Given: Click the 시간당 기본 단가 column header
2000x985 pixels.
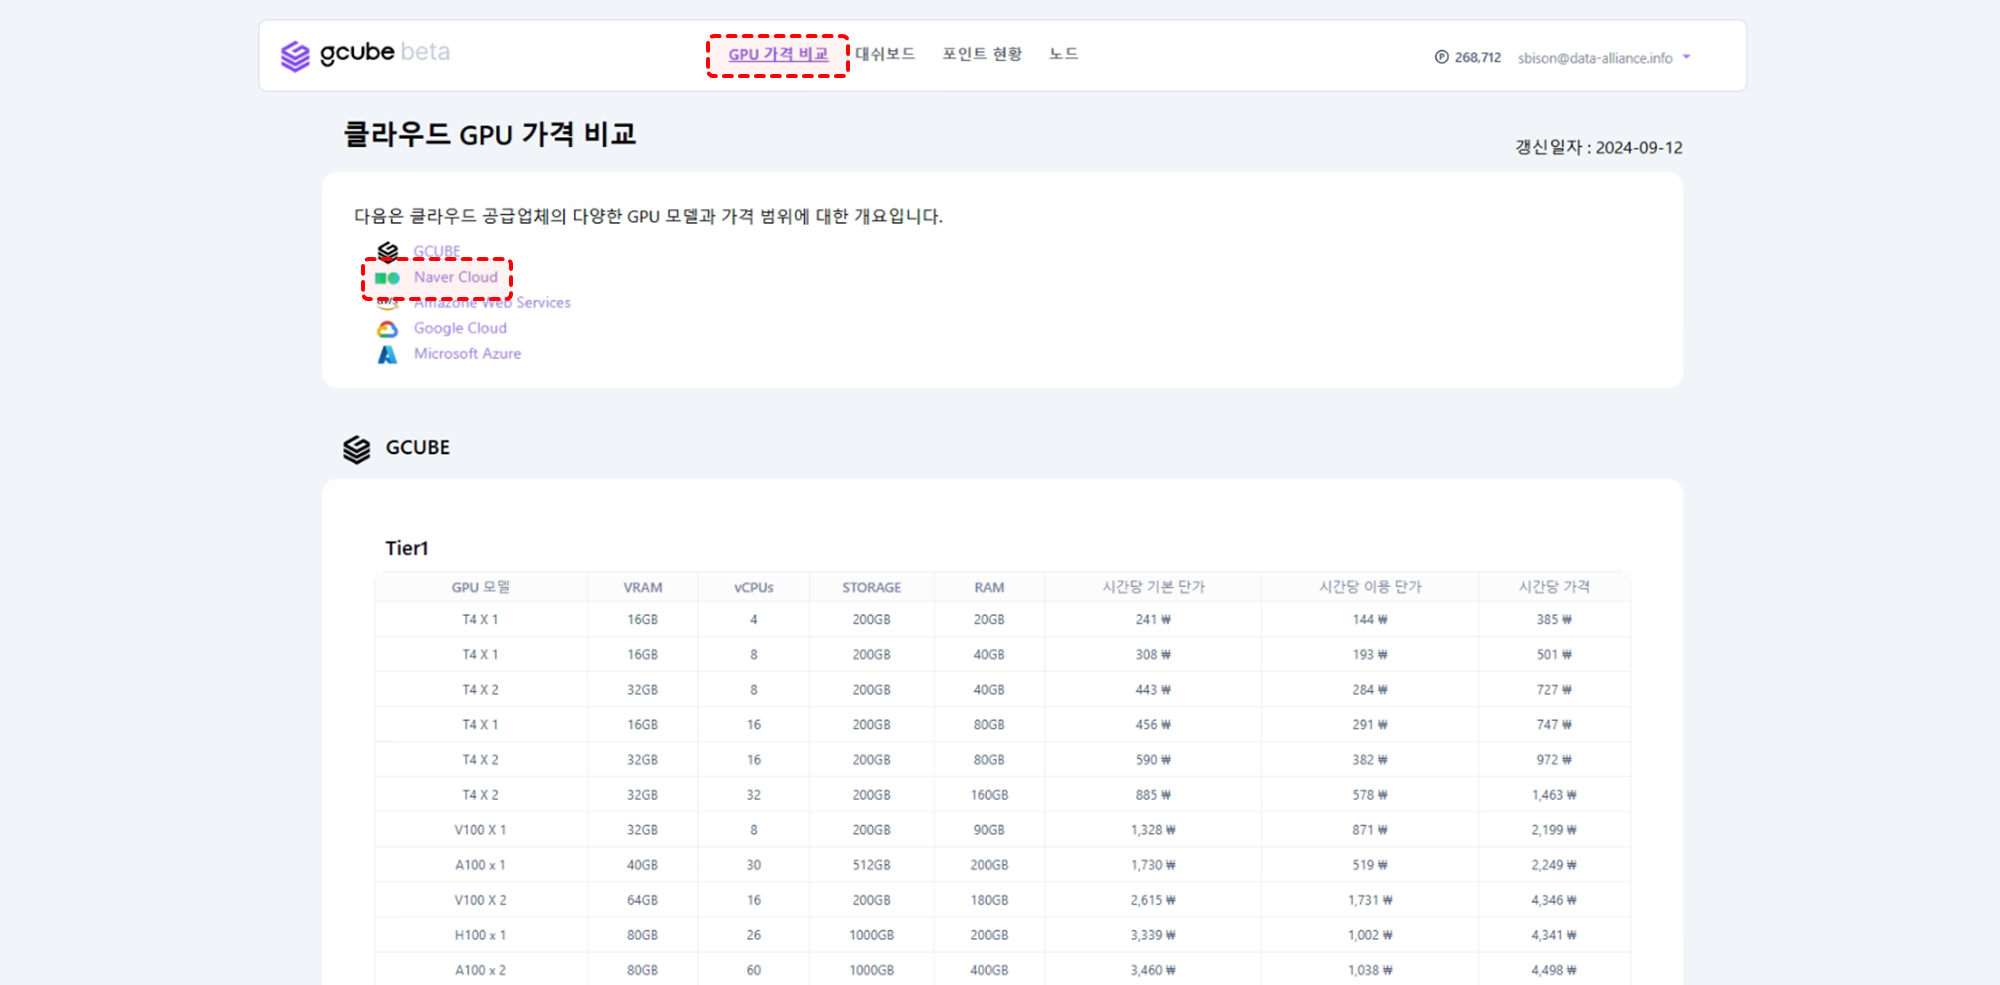Looking at the screenshot, I should click(x=1154, y=587).
